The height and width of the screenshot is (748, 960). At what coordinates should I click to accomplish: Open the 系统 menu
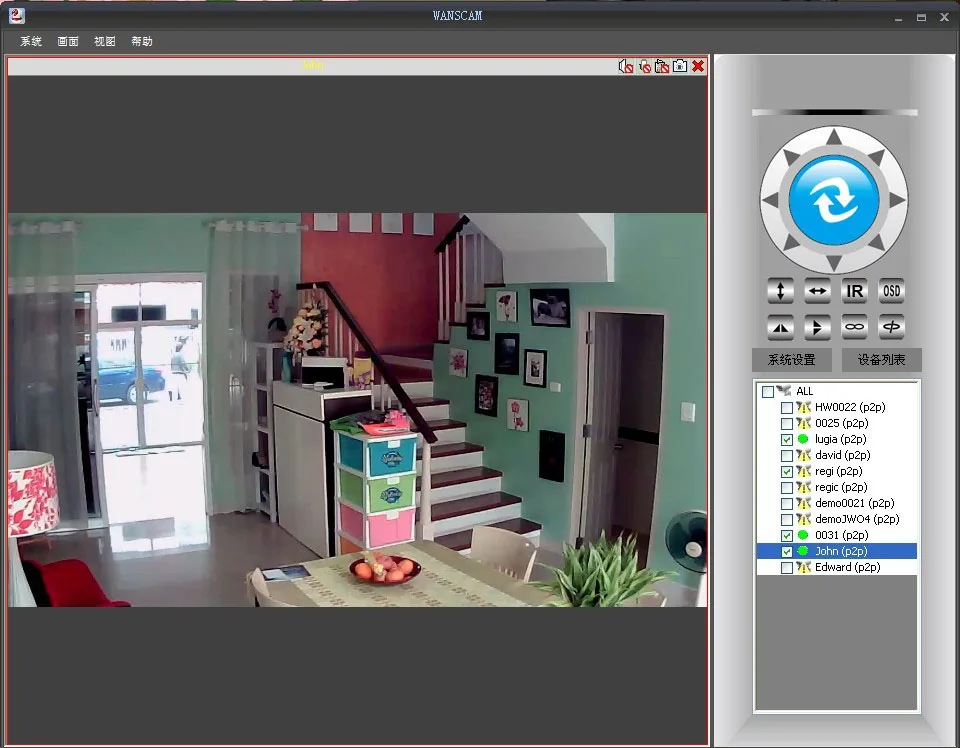coord(31,41)
